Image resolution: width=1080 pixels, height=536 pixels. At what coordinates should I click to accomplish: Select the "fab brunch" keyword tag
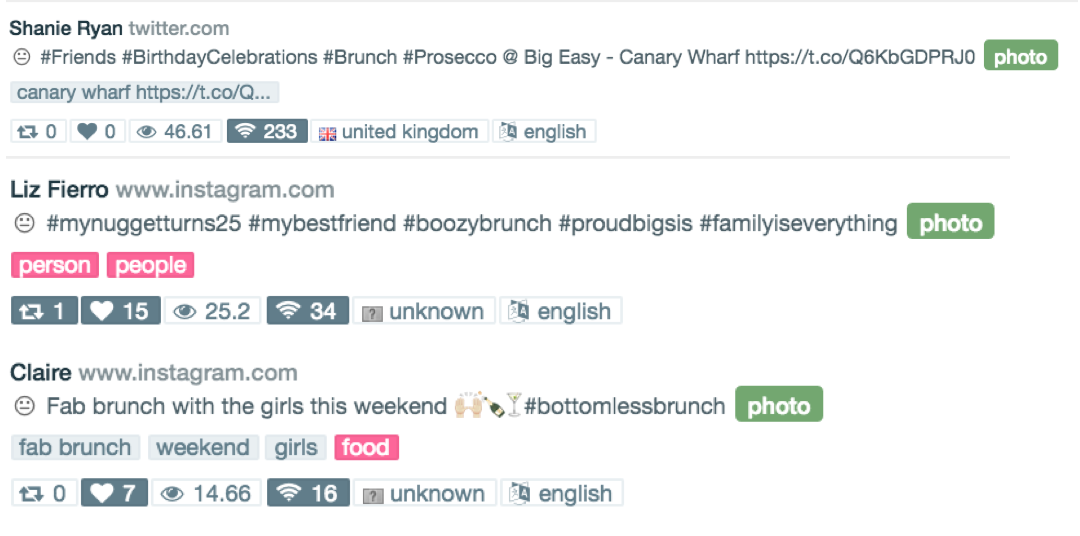(75, 447)
